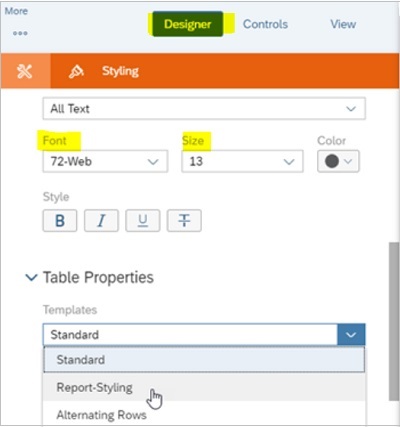Image resolution: width=400 pixels, height=427 pixels.
Task: Select the Styling paintbrush icon
Action: click(76, 71)
